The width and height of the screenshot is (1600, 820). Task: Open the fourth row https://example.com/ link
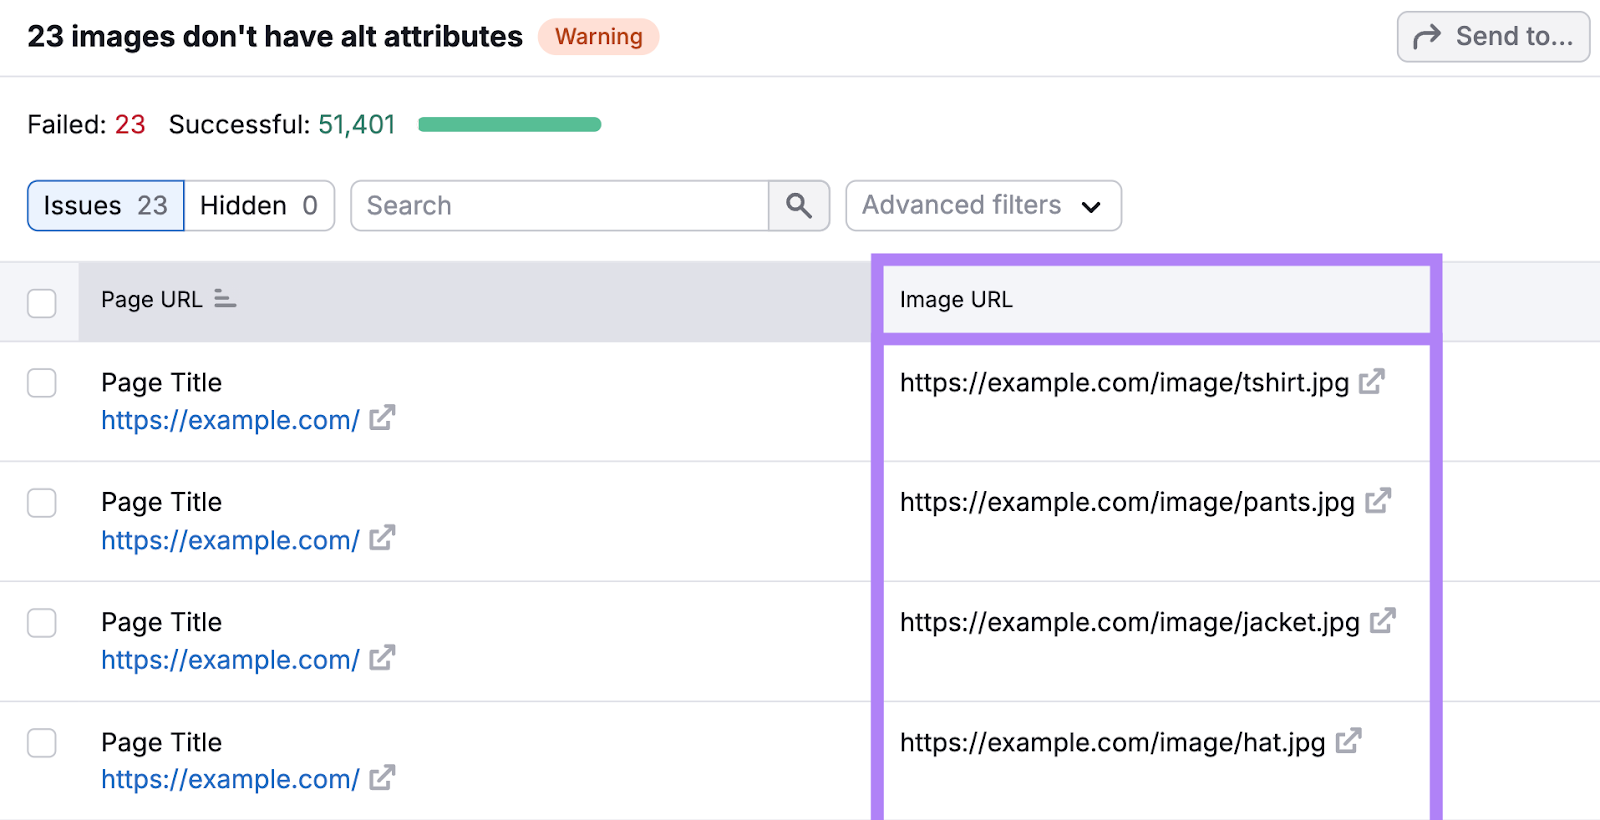230,779
